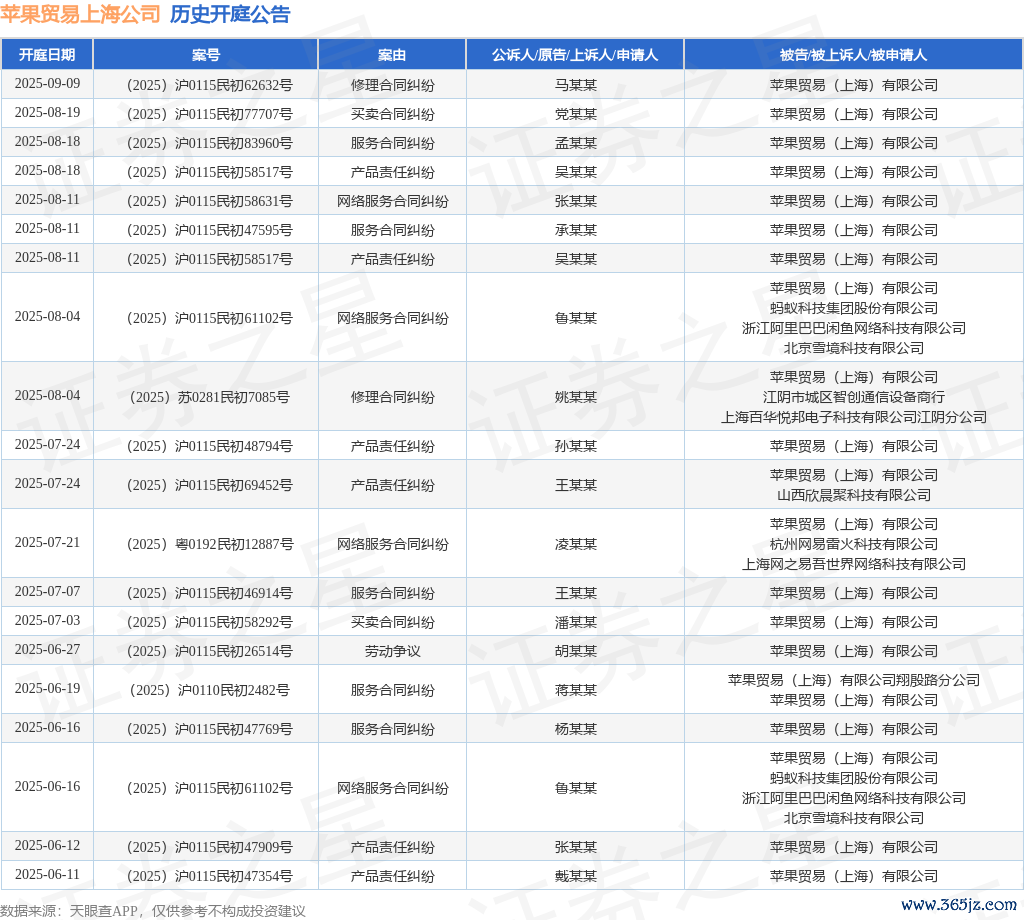Screen dimensions: 1024x920
Task: Click the 2025-09-09 hearing date cell
Action: click(x=47, y=84)
